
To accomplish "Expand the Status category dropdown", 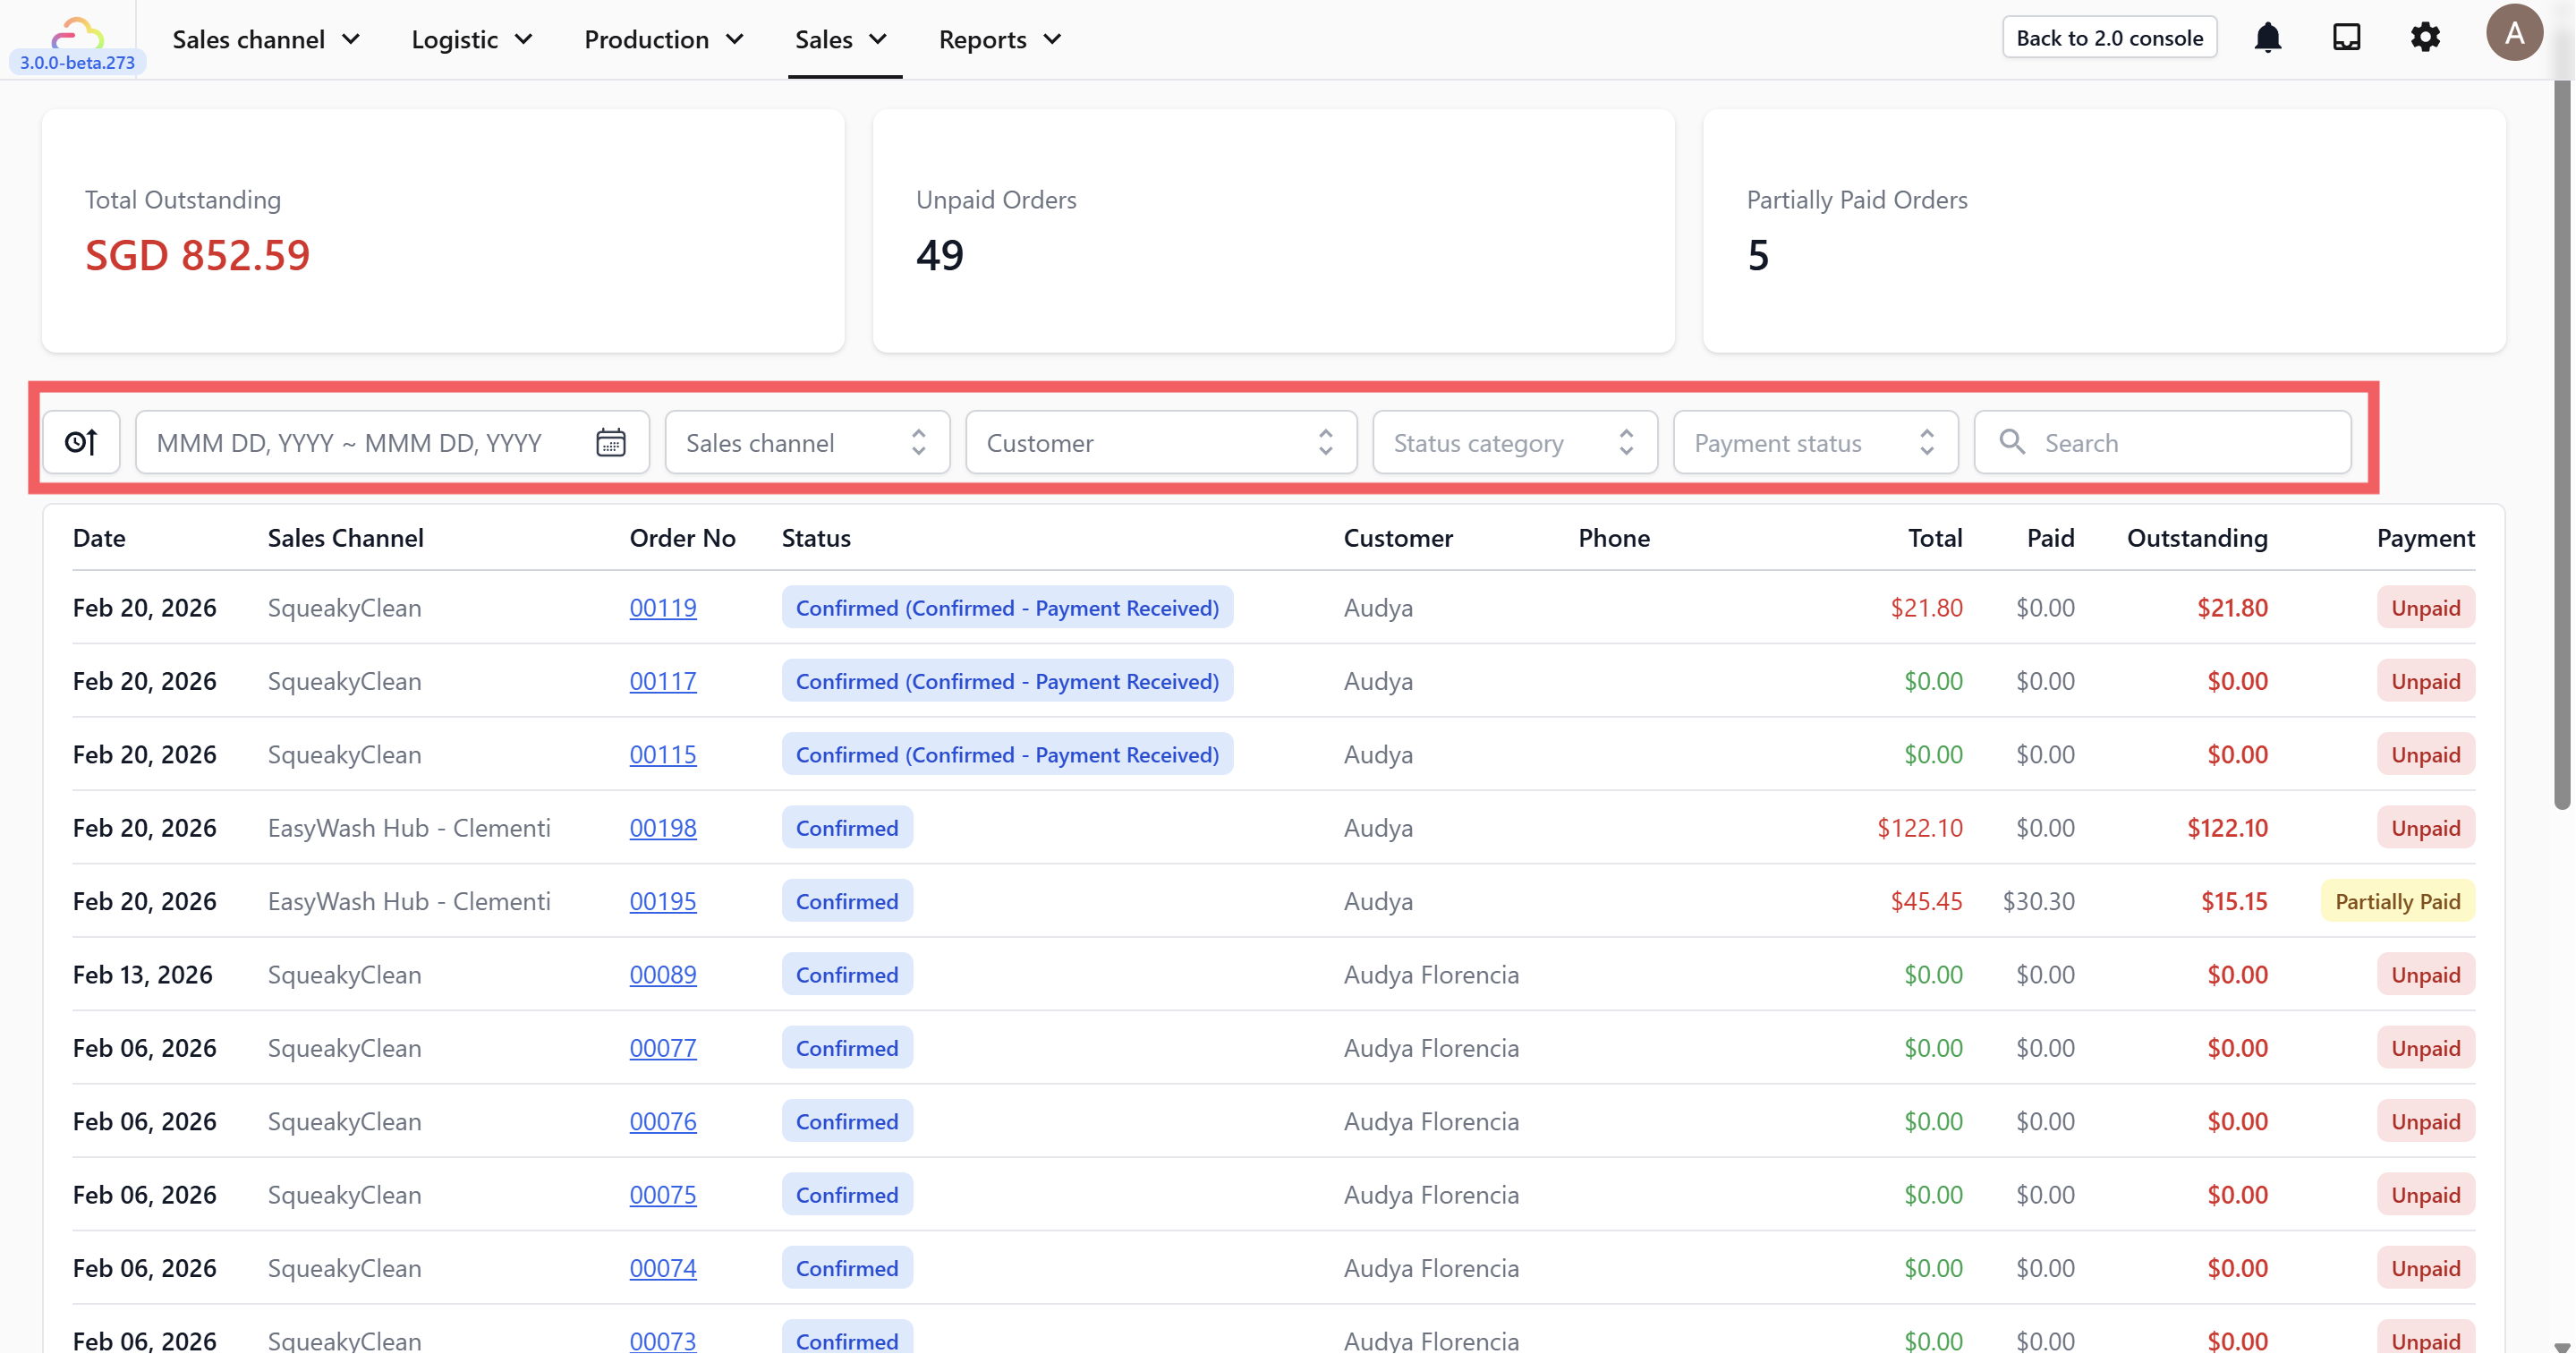I will point(1514,442).
